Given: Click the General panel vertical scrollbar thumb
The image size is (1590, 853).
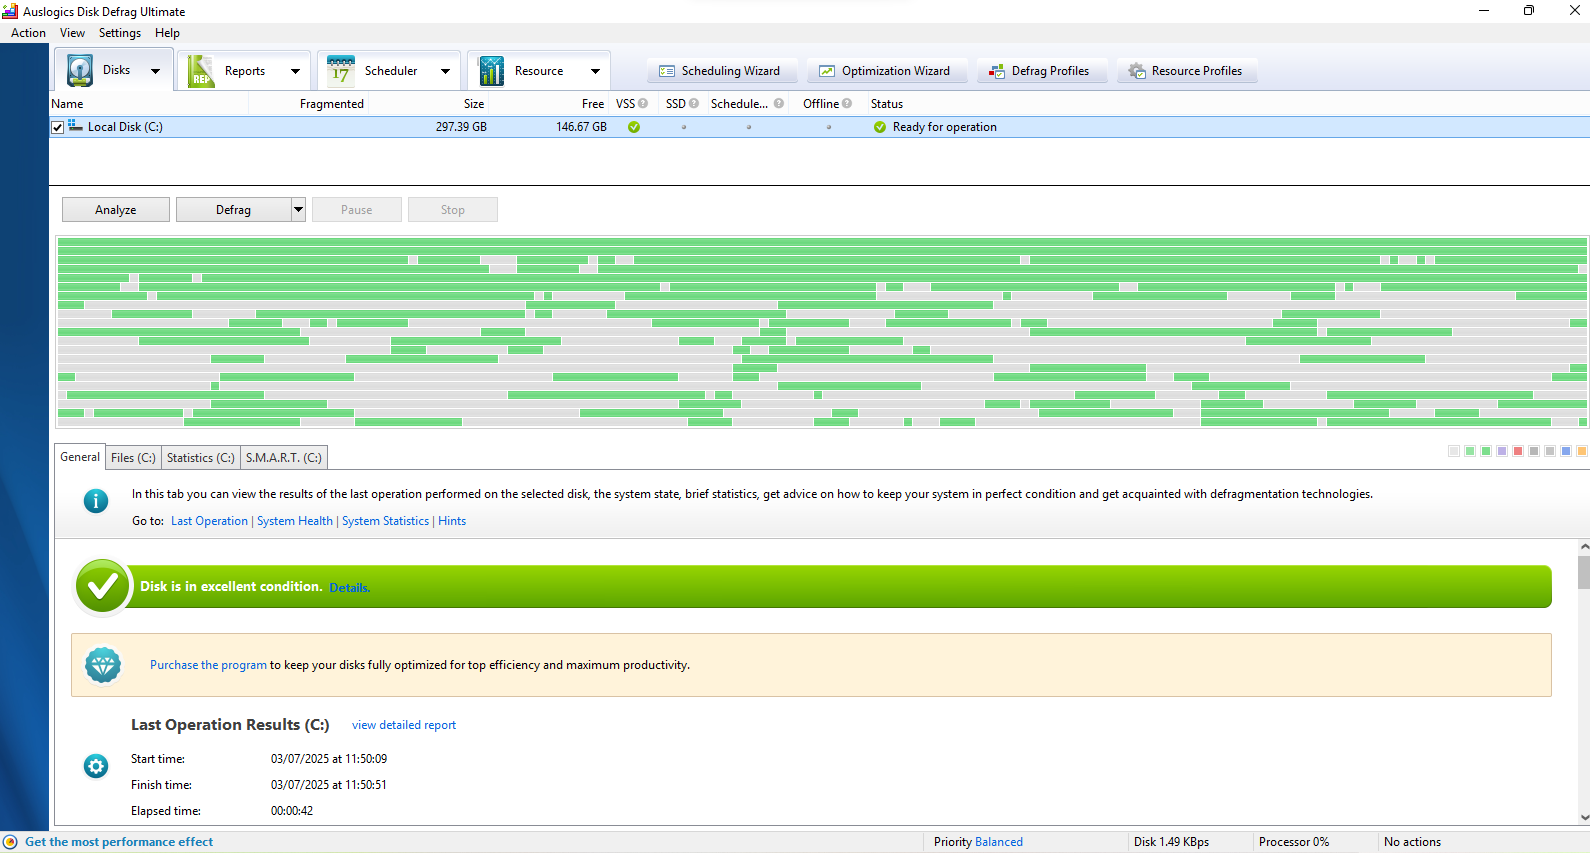Looking at the screenshot, I should [x=1584, y=572].
